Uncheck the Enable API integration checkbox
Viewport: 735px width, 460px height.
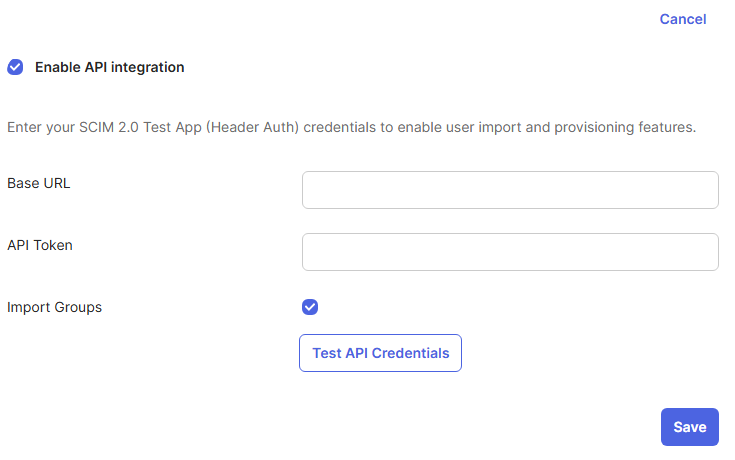[15, 67]
